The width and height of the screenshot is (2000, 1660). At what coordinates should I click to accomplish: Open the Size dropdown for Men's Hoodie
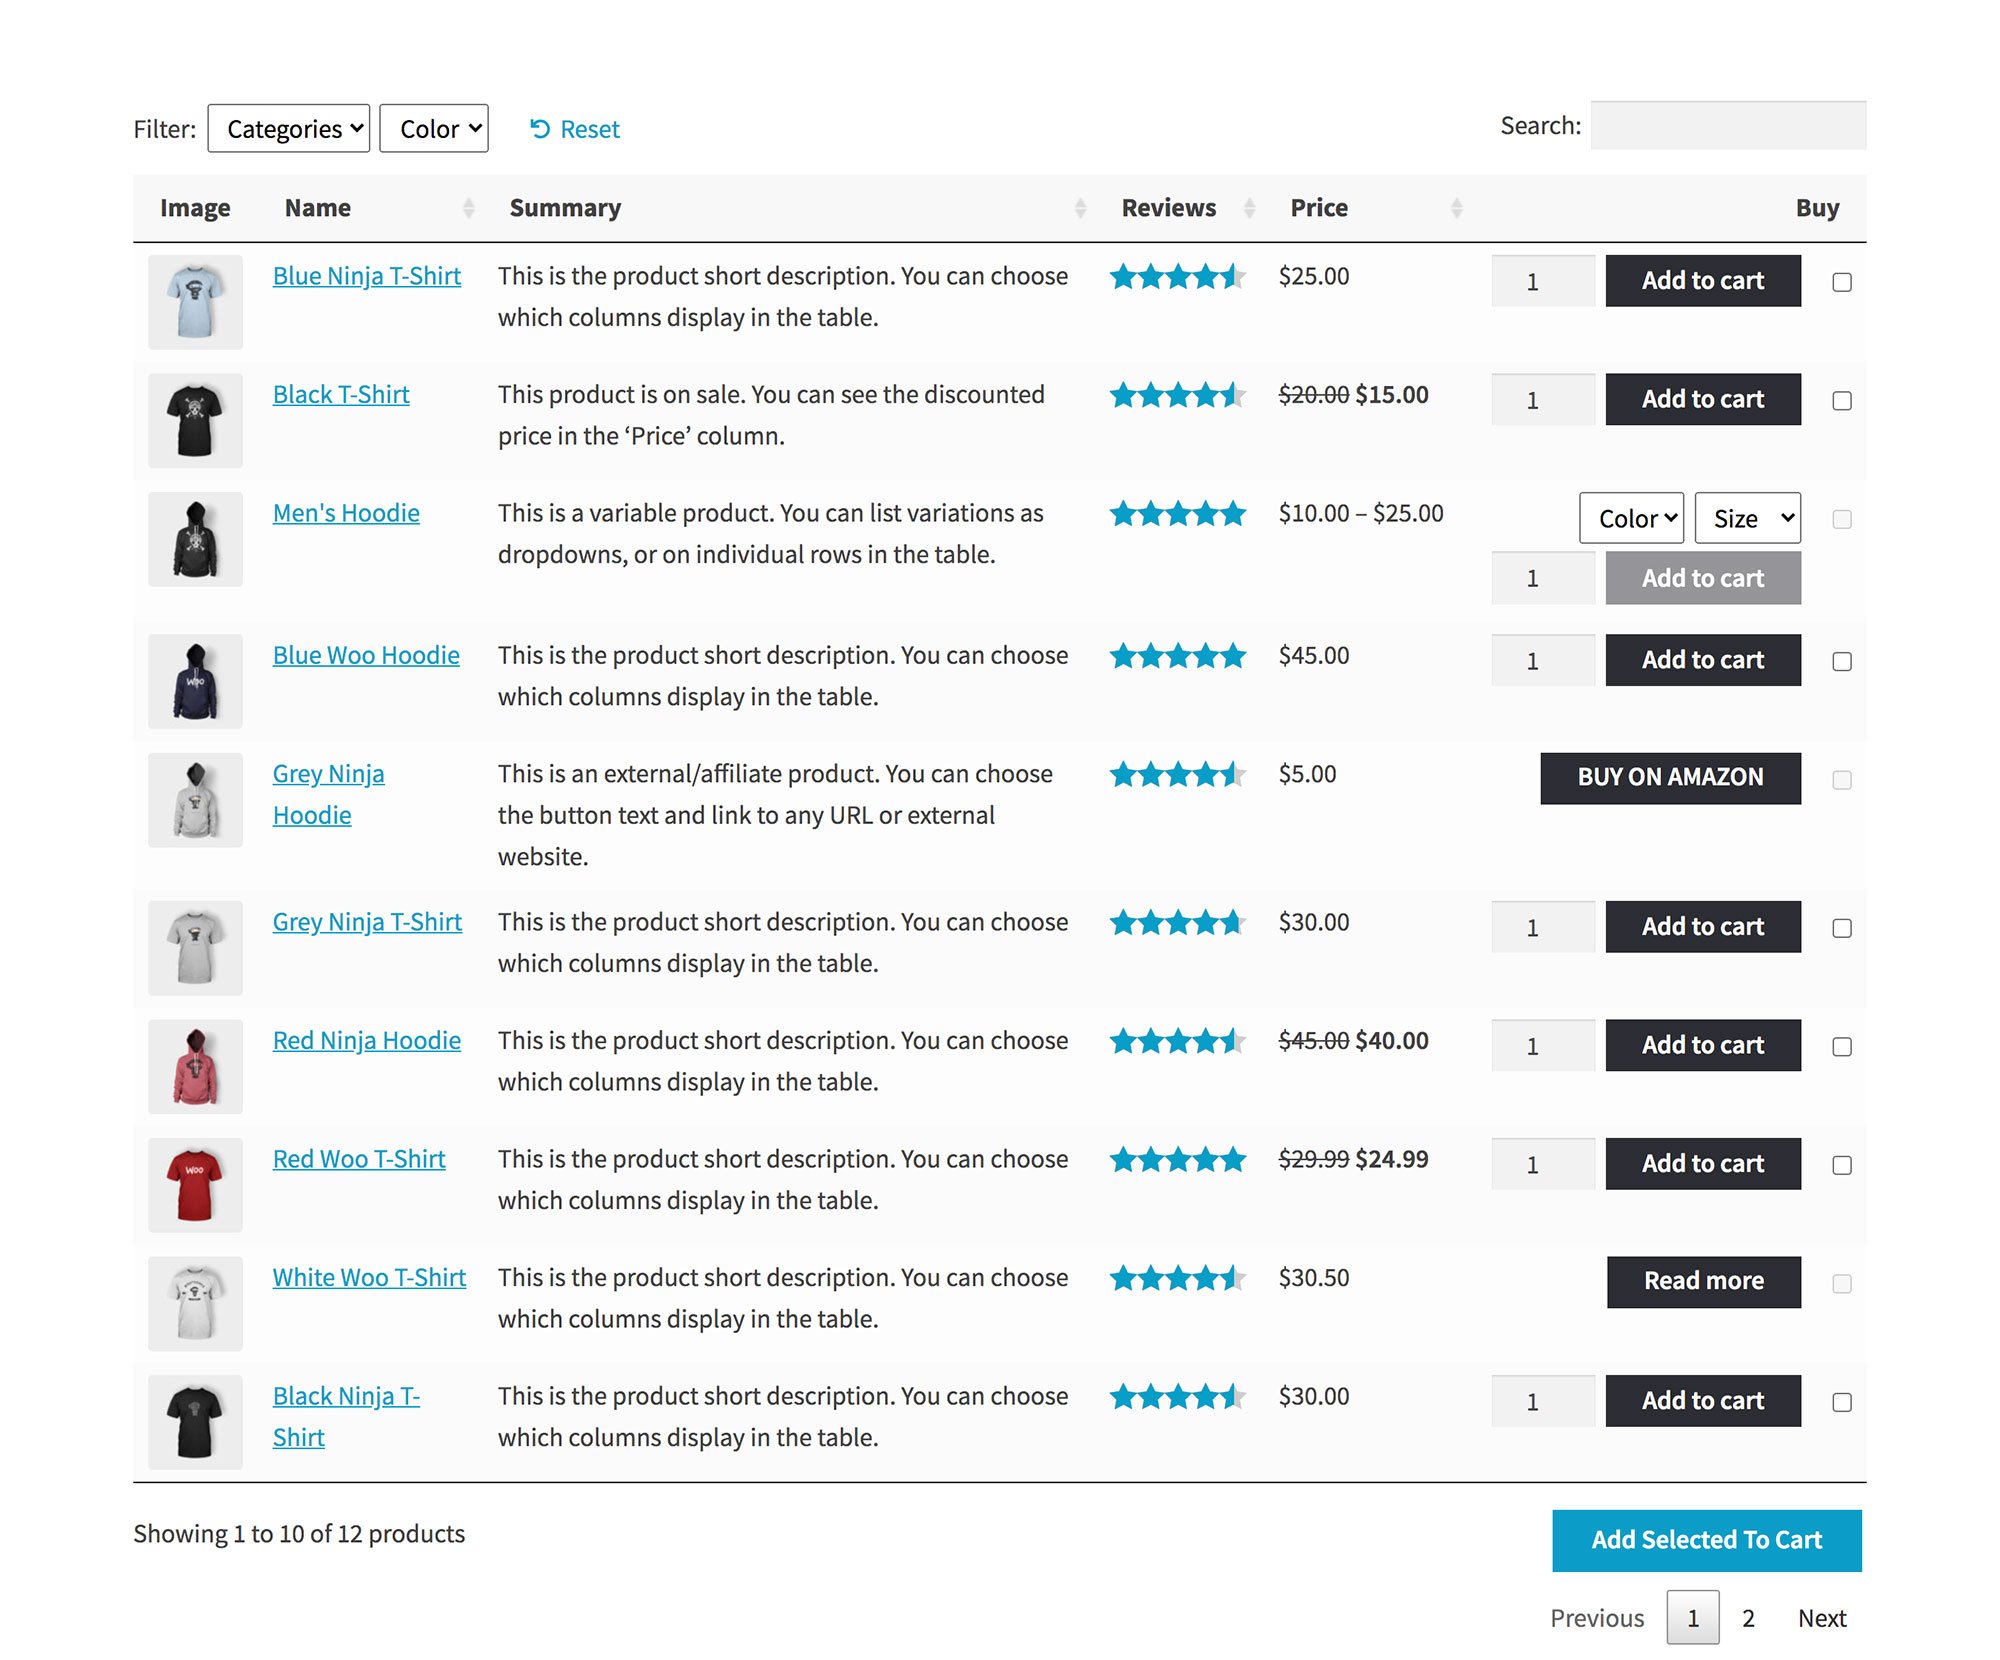[x=1747, y=519]
